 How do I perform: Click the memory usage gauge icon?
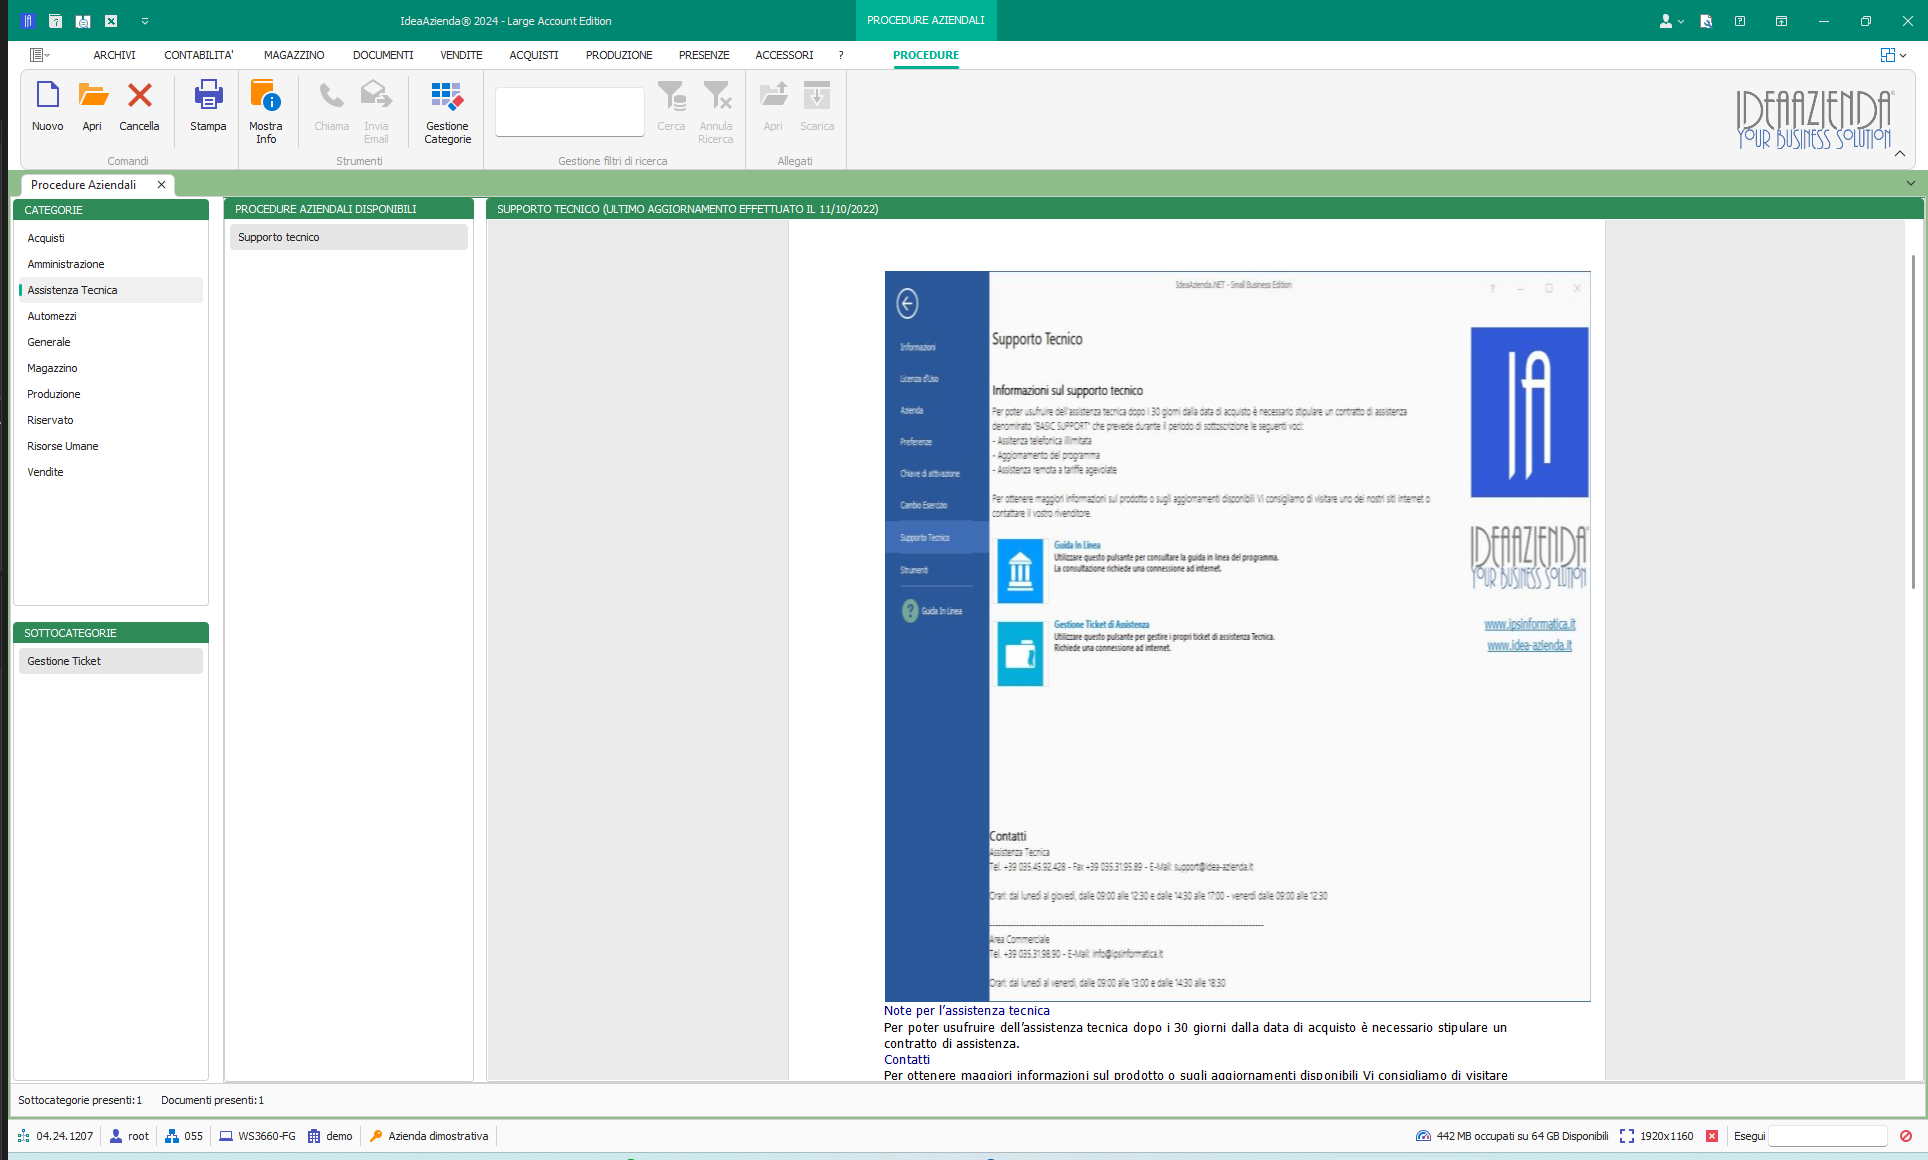coord(1423,1136)
